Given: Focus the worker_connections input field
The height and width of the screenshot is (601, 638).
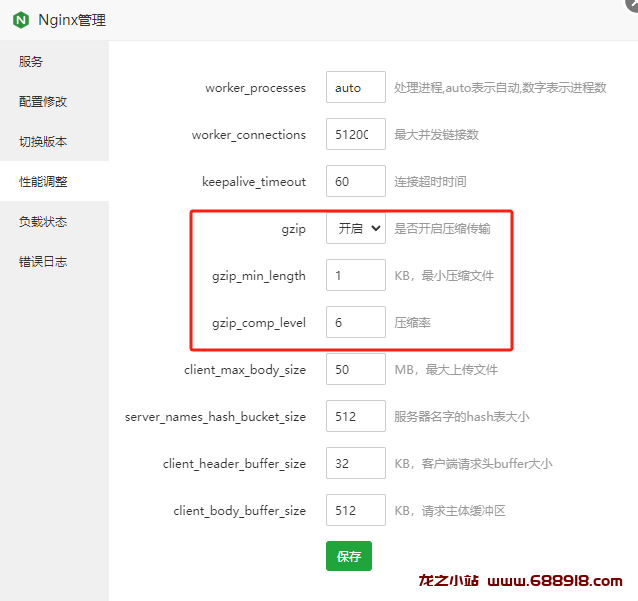Looking at the screenshot, I should [356, 134].
